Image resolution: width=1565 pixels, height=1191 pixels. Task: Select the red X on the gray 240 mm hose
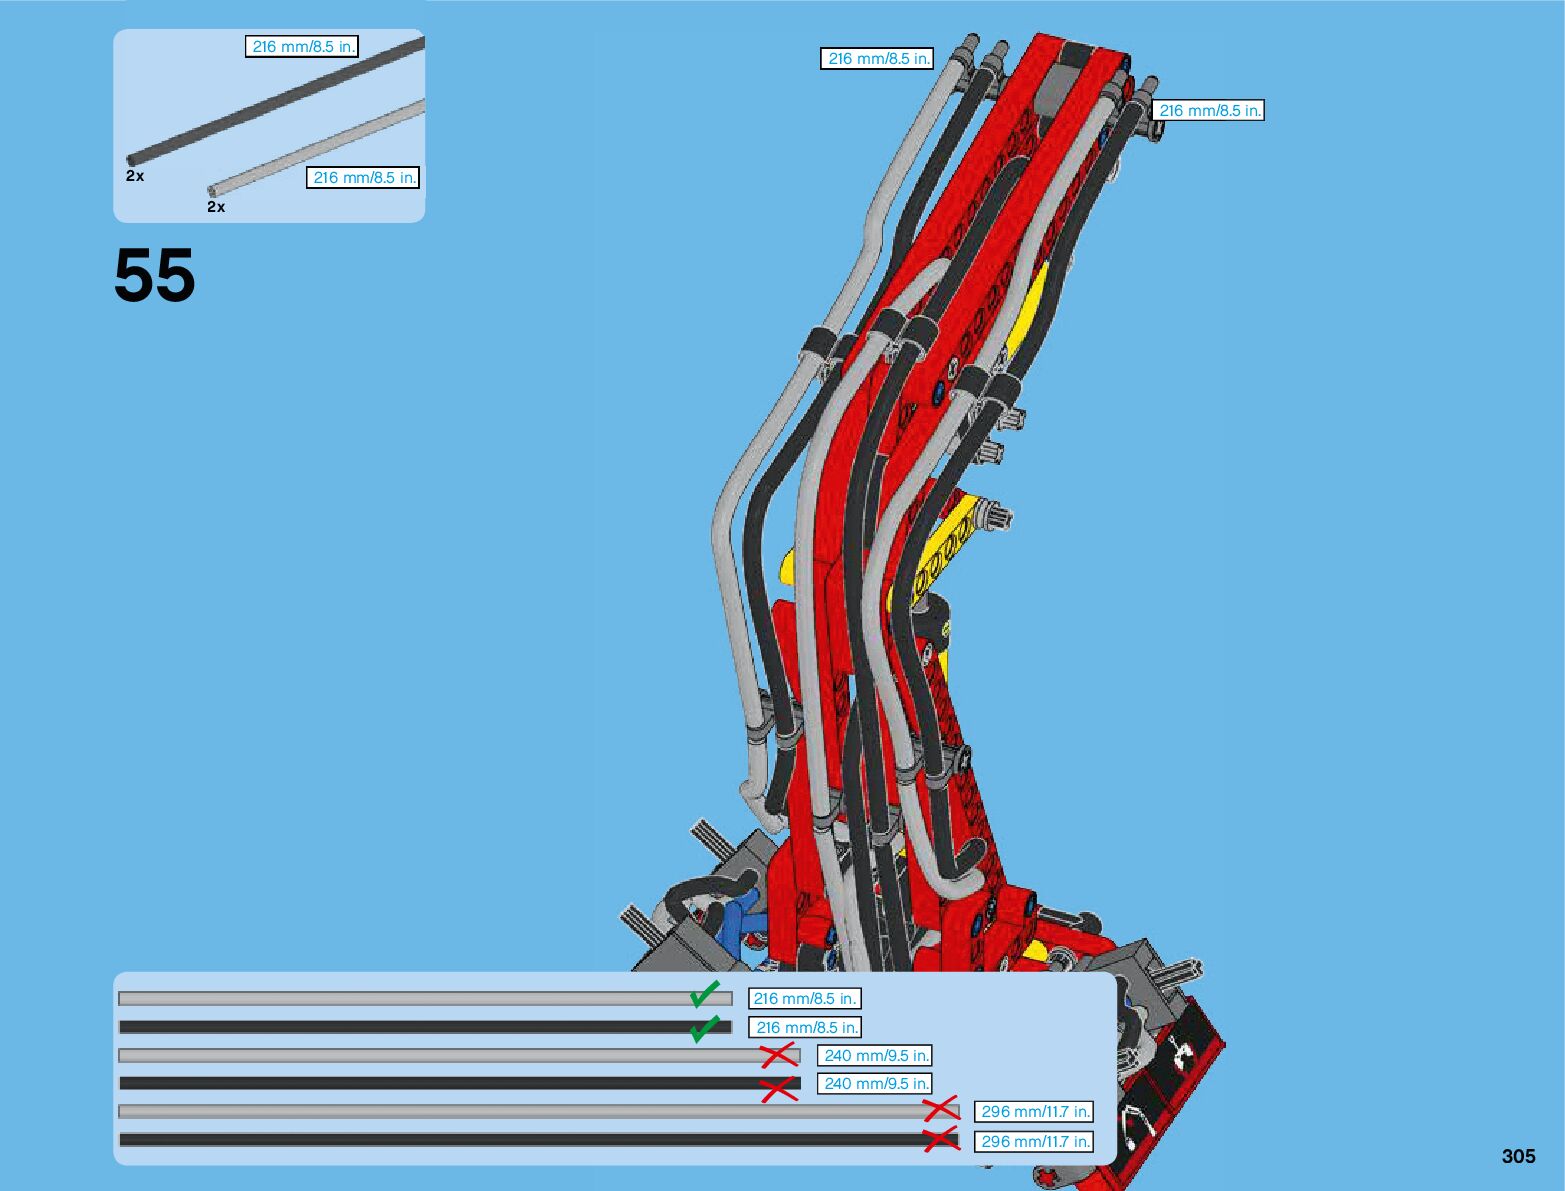point(778,1056)
